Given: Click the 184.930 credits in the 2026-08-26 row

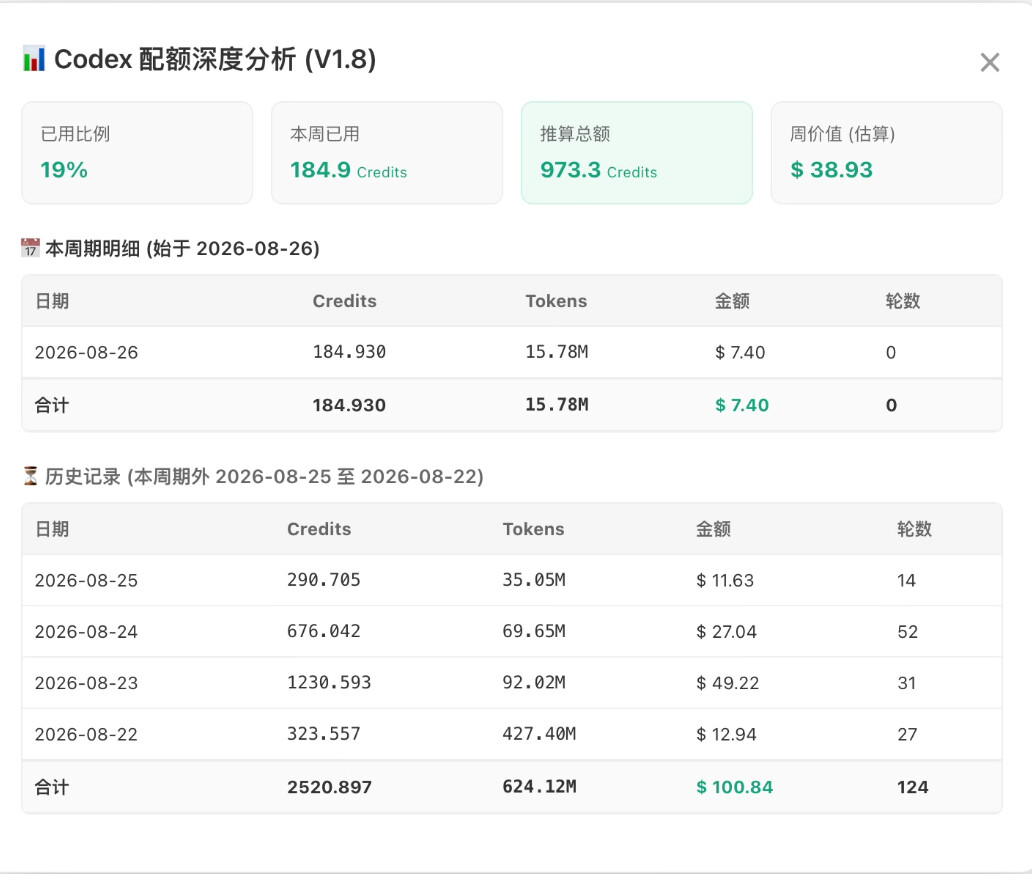Looking at the screenshot, I should pyautogui.click(x=349, y=352).
